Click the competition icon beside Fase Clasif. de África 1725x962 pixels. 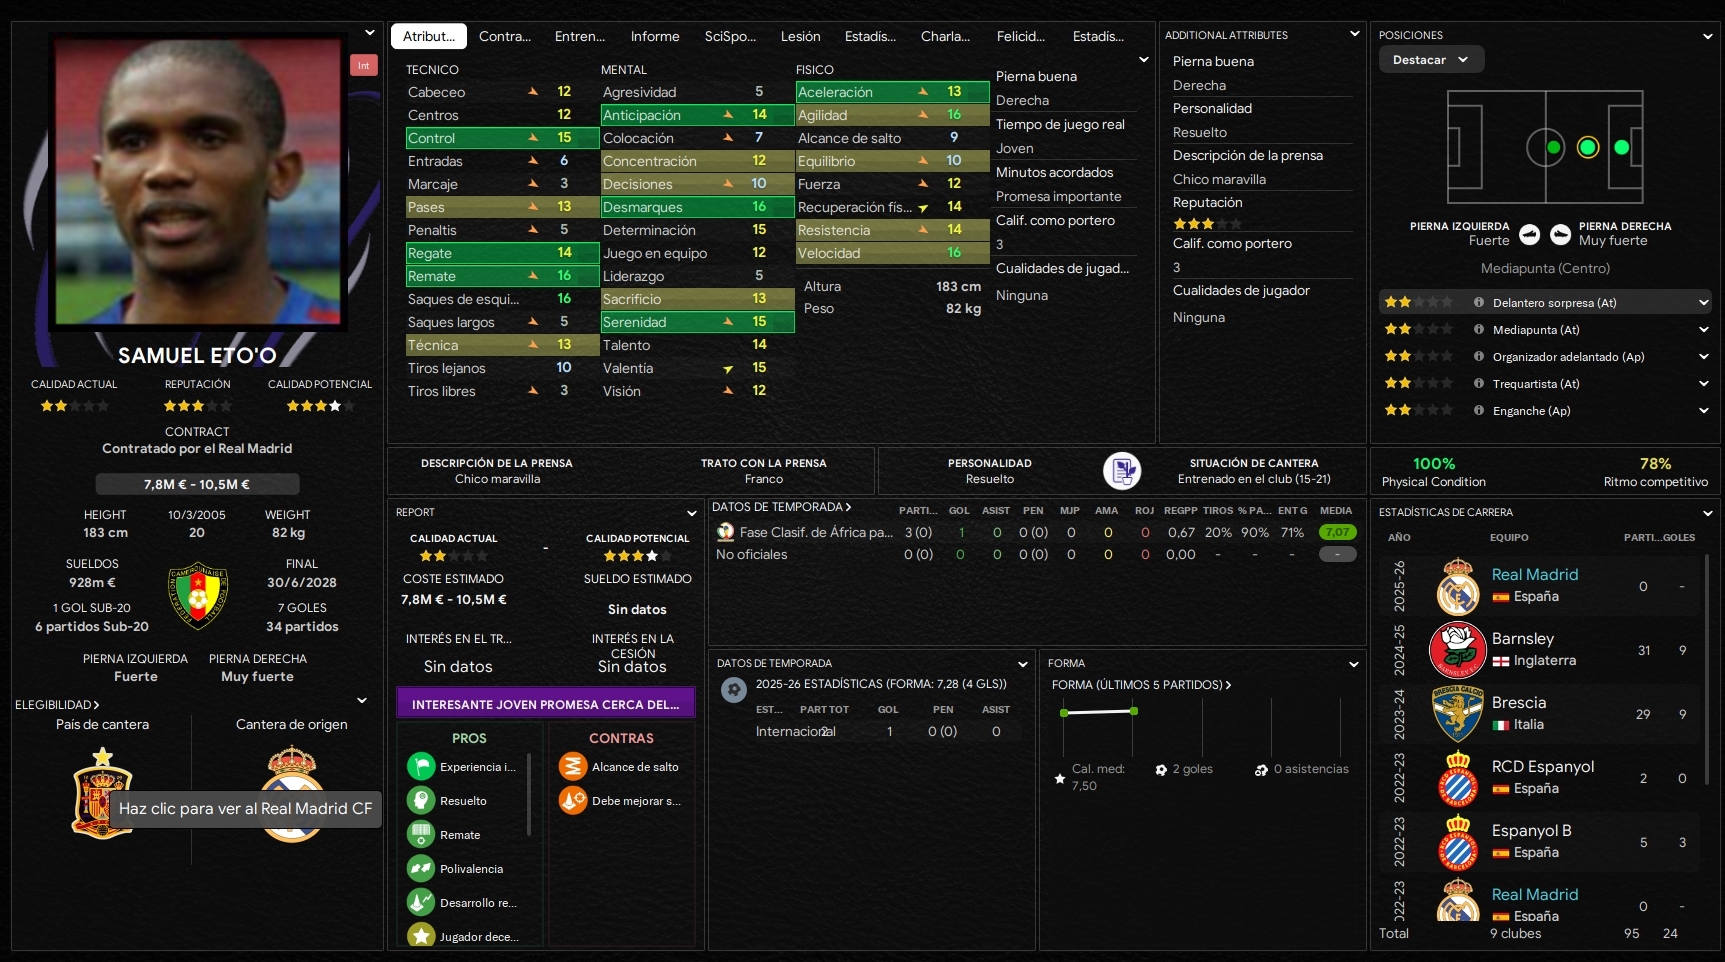coord(726,532)
